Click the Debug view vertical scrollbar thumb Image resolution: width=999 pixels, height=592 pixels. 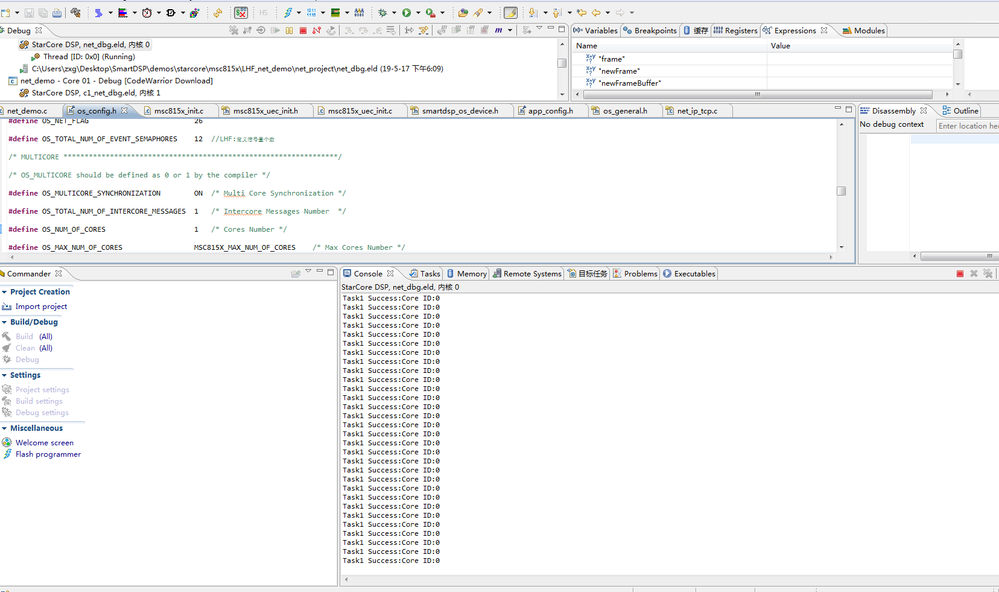(x=561, y=63)
